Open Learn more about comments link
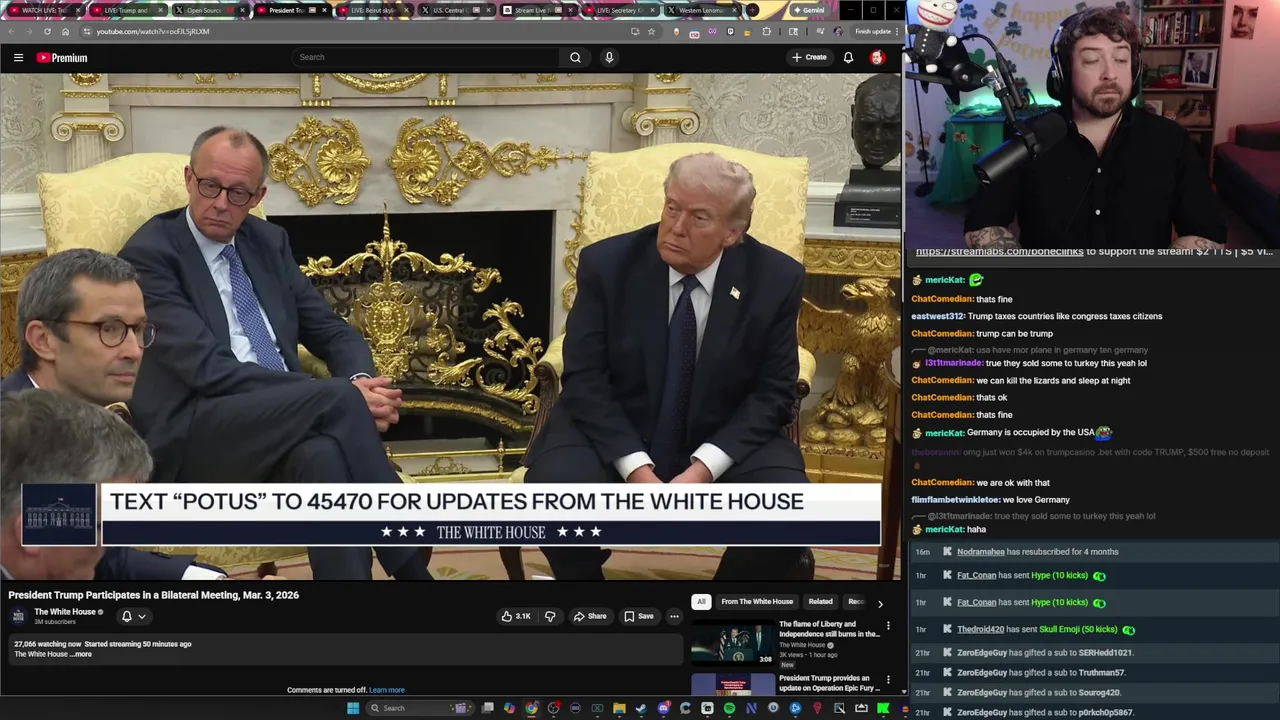The height and width of the screenshot is (720, 1280). [387, 690]
